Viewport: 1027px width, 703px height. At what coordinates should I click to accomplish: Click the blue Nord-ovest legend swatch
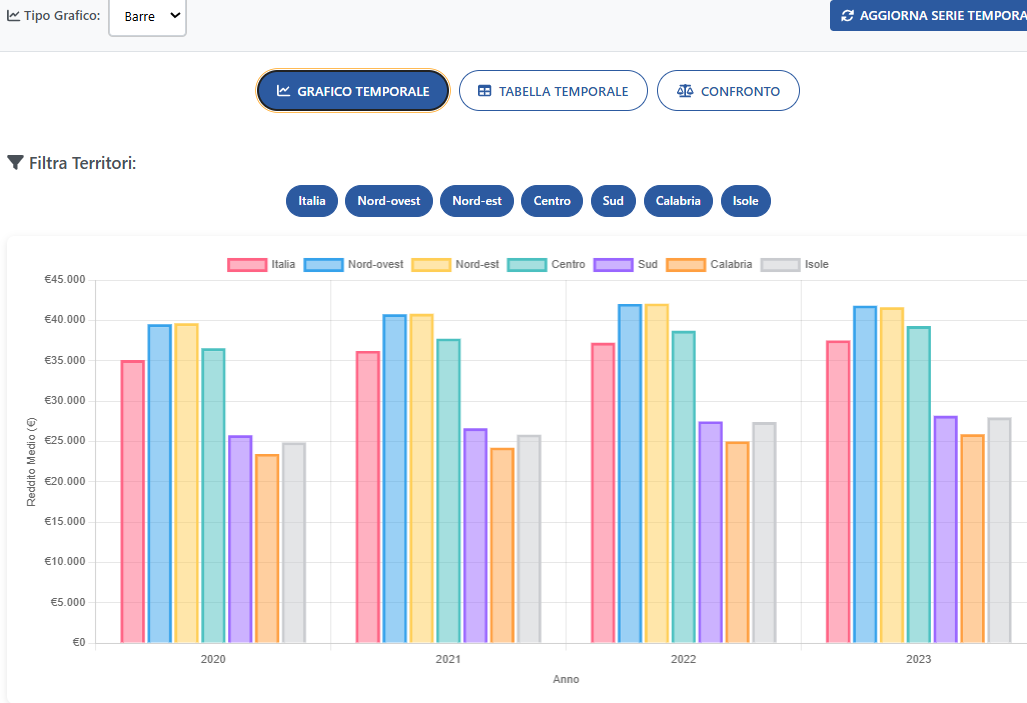pyautogui.click(x=324, y=265)
